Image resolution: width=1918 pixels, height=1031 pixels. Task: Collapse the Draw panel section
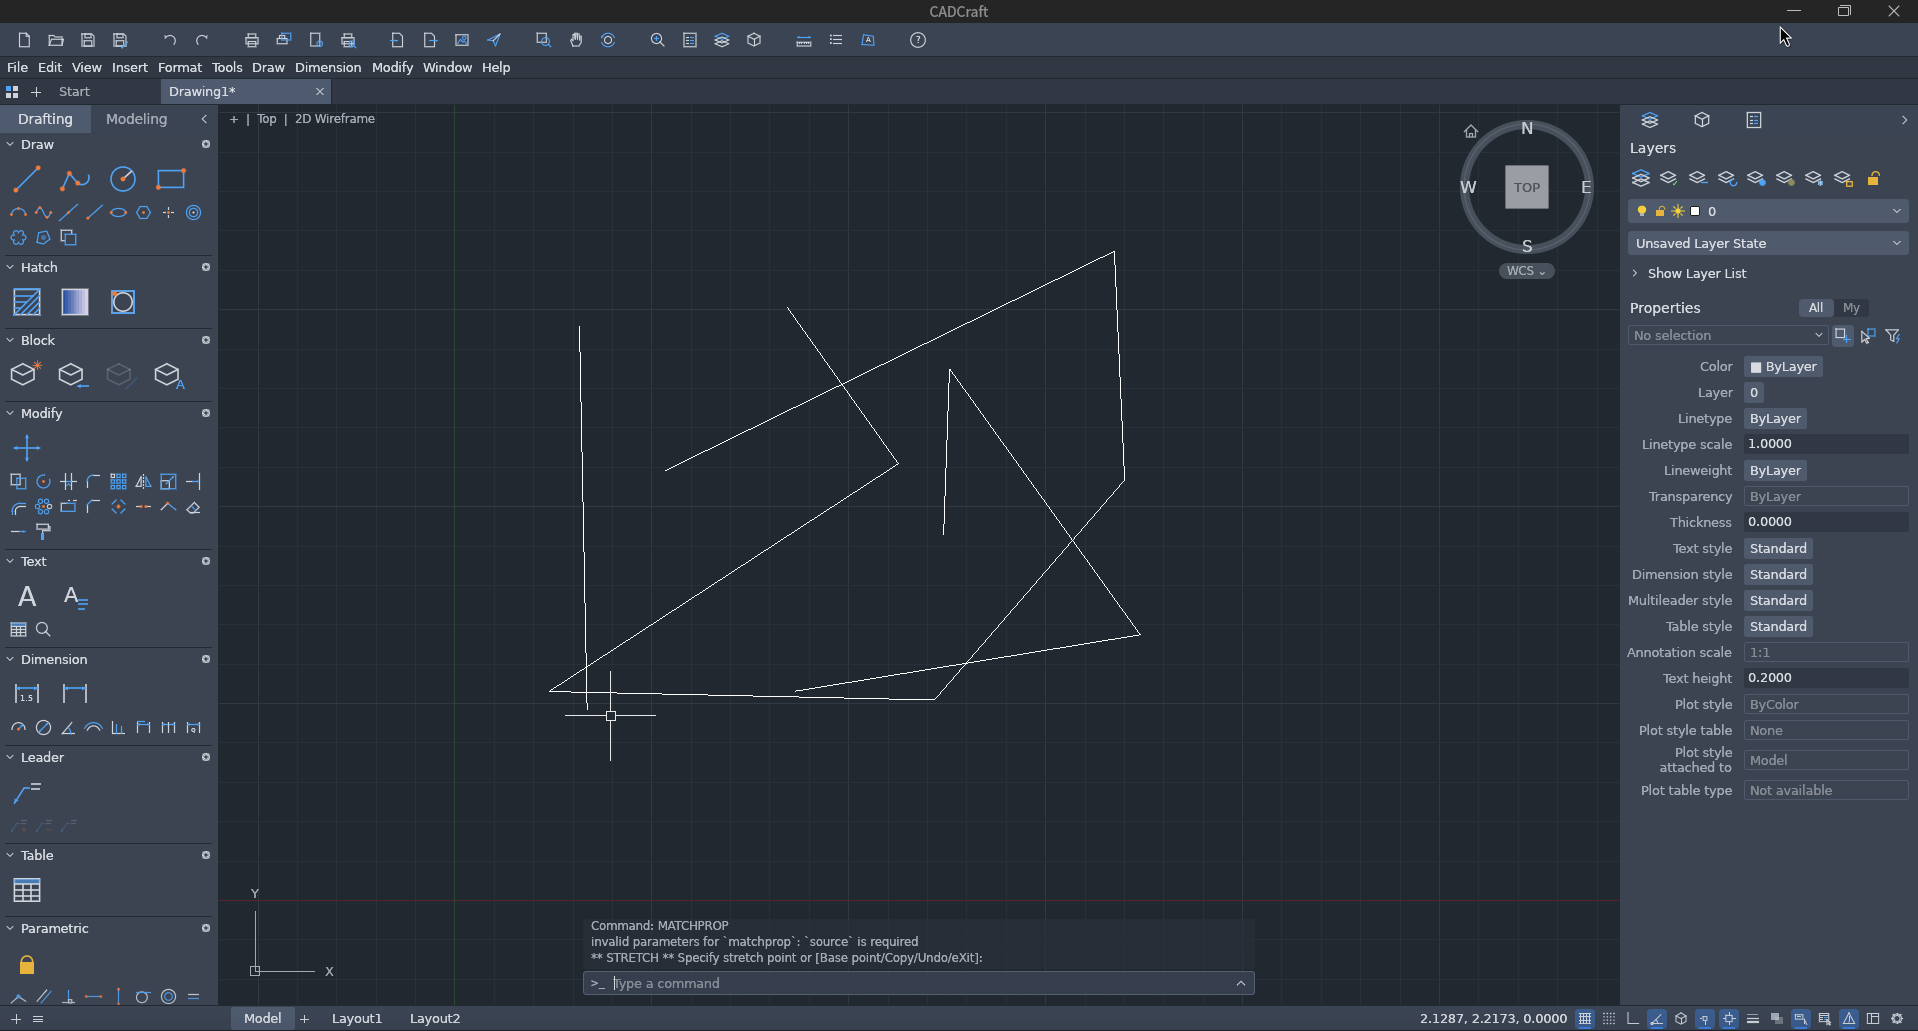[11, 144]
